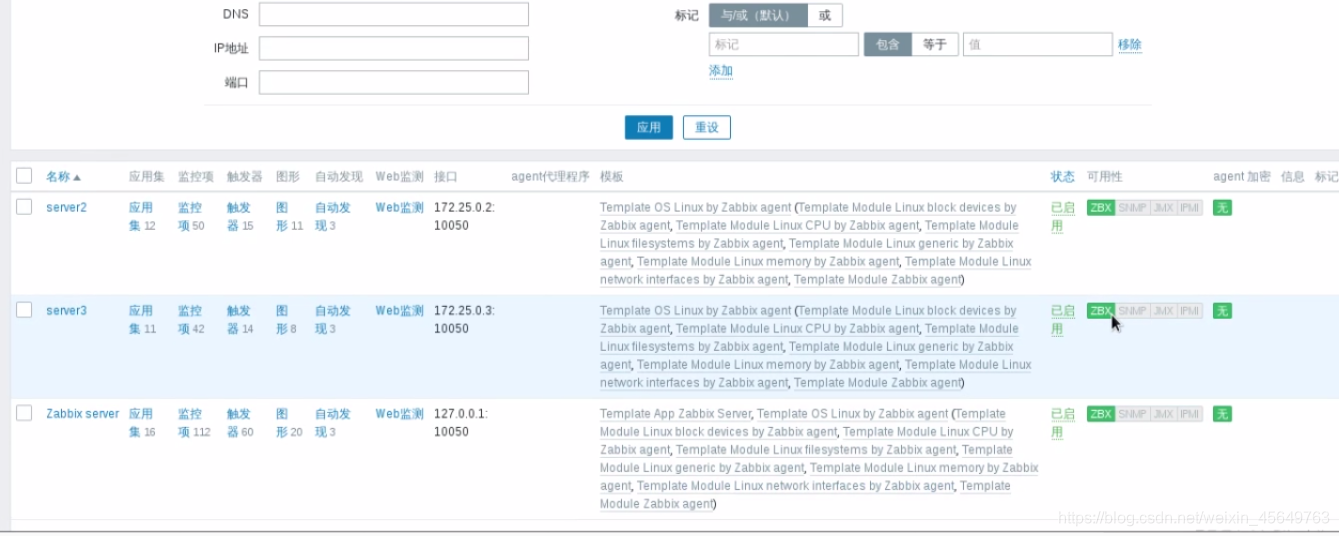1339x536 pixels.
Task: Open 触发器 for Zabbix server
Action: pos(239,422)
